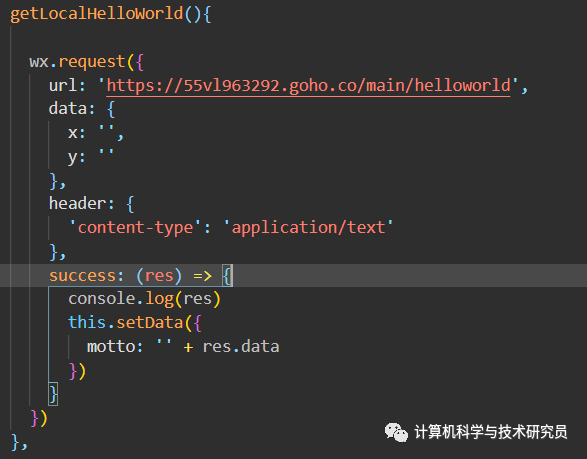Click the header property key
Screen dimensions: 587x459
(x=77, y=204)
